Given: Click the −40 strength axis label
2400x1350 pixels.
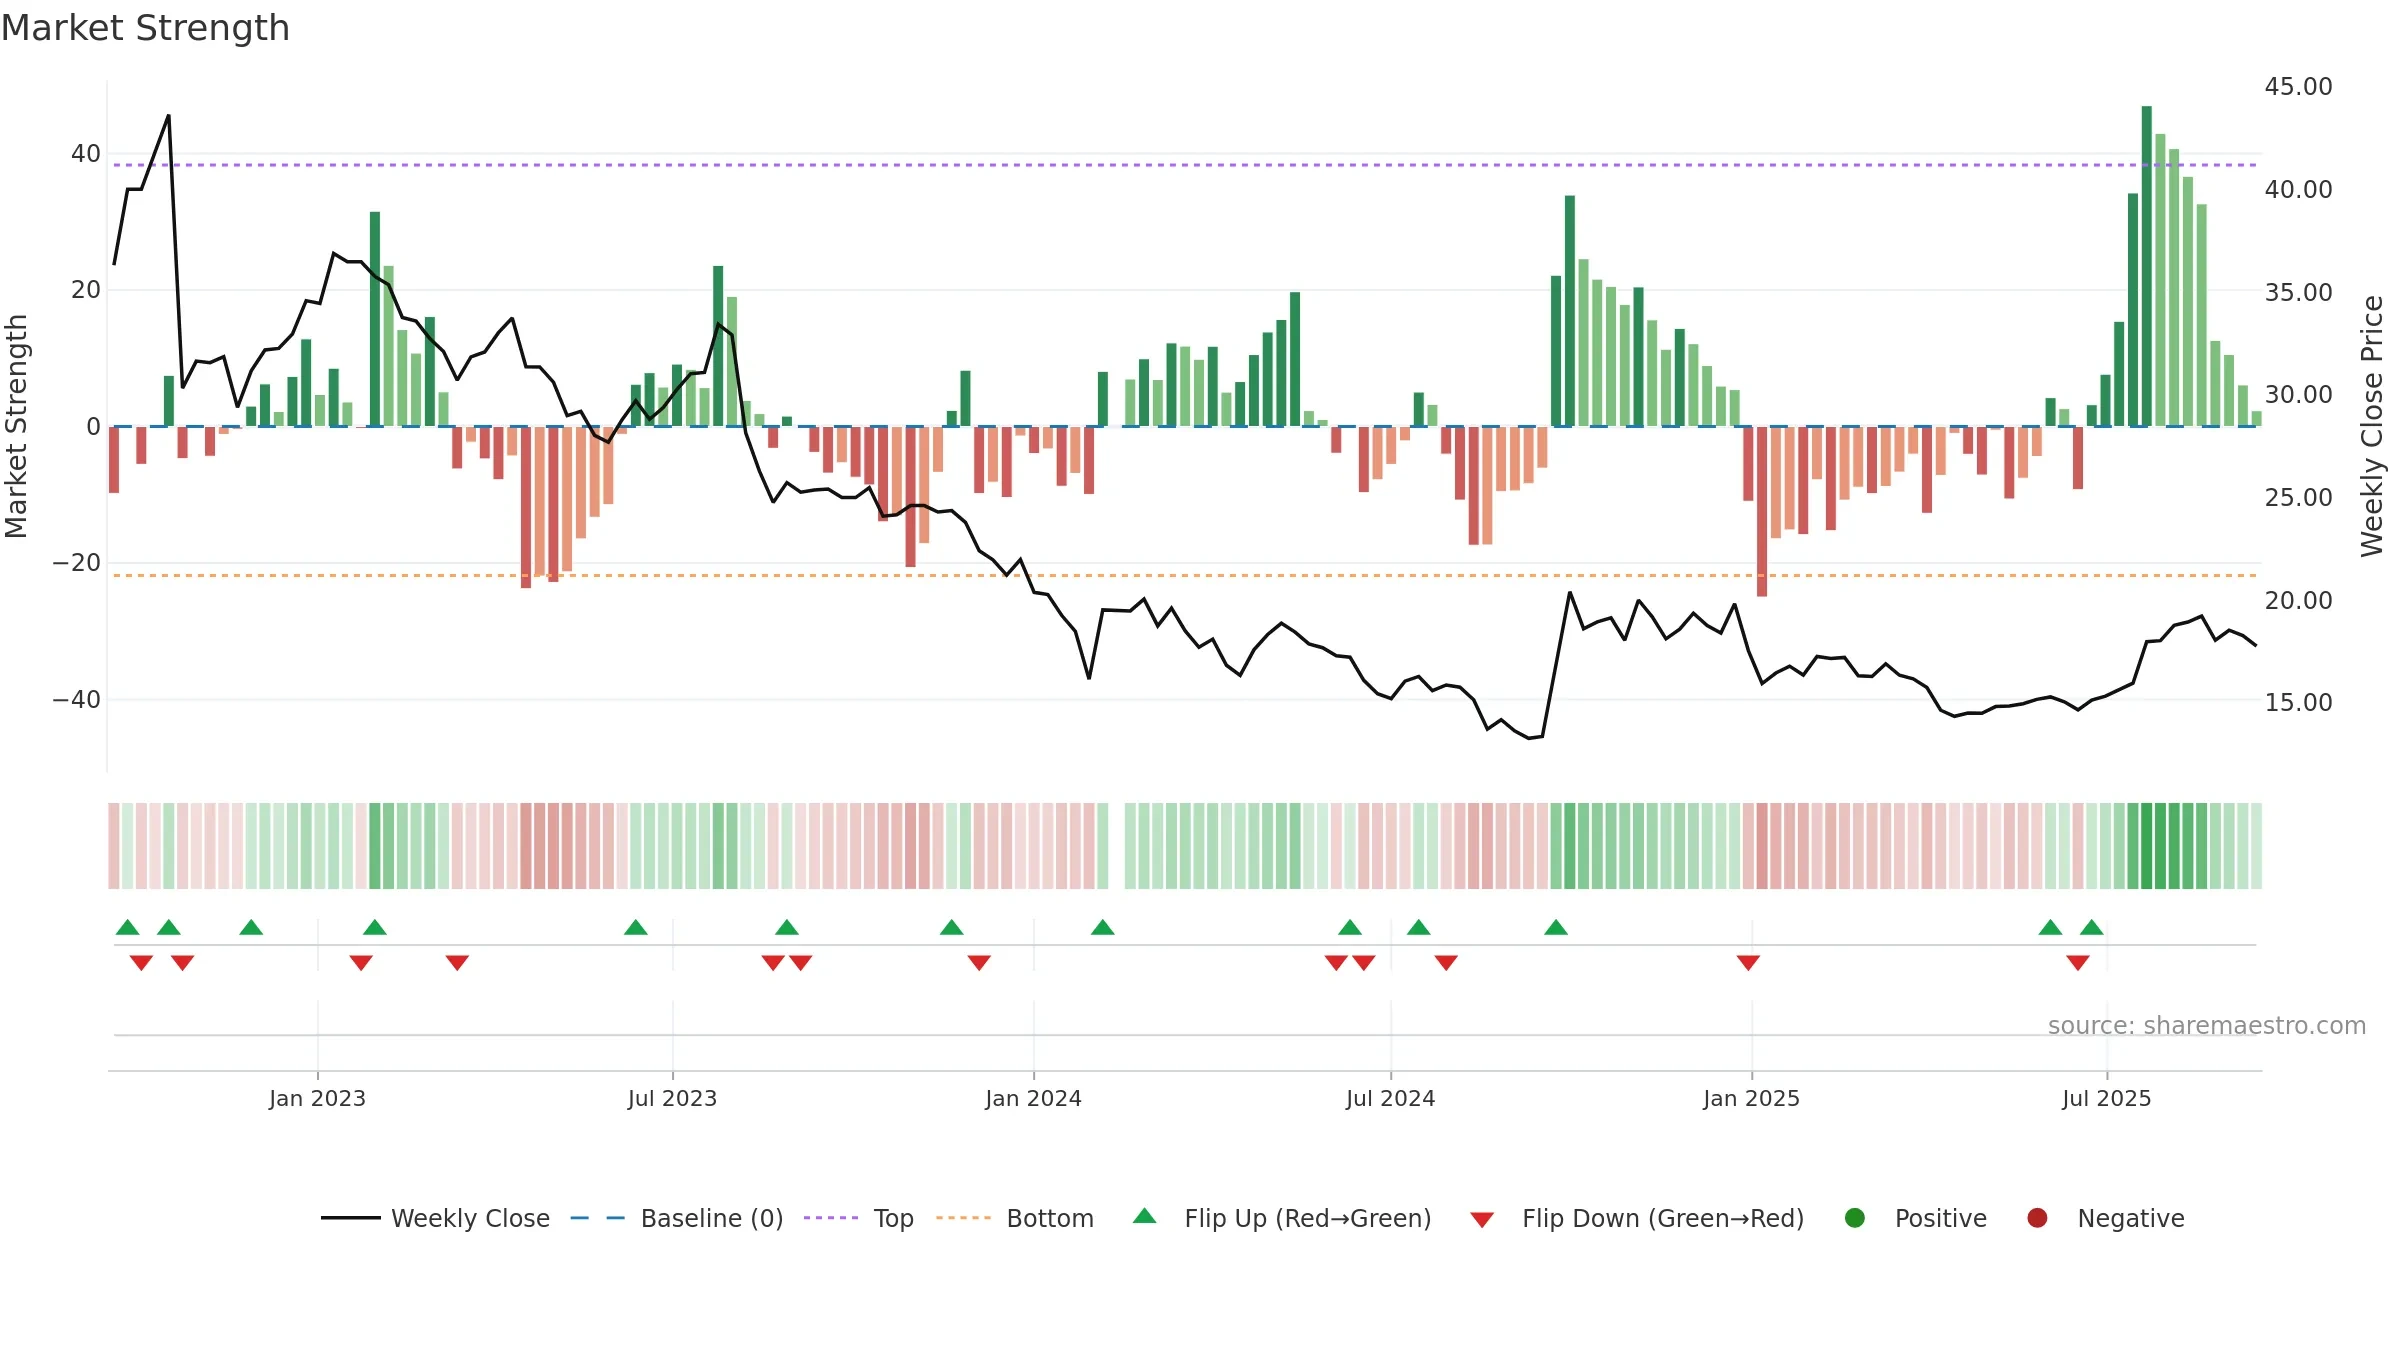Looking at the screenshot, I should point(76,700).
